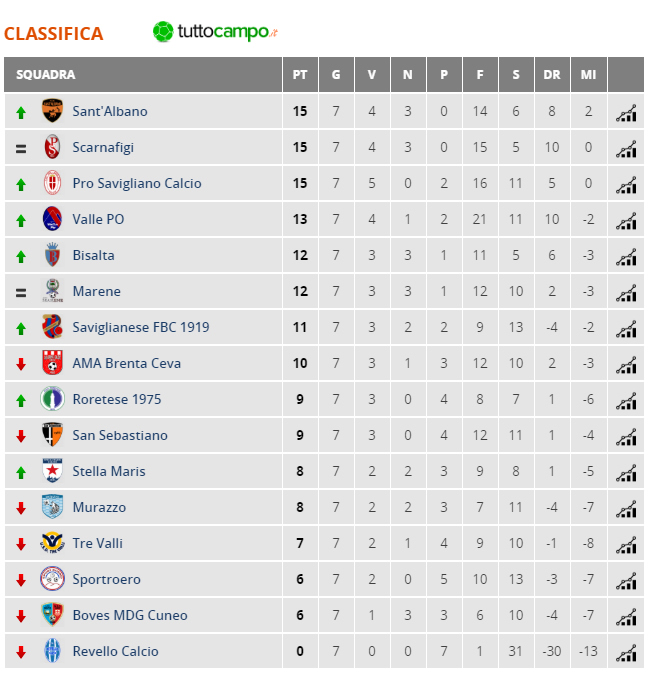Image resolution: width=655 pixels, height=679 pixels.
Task: Open the stats chart icon for Marene
Action: point(626,292)
